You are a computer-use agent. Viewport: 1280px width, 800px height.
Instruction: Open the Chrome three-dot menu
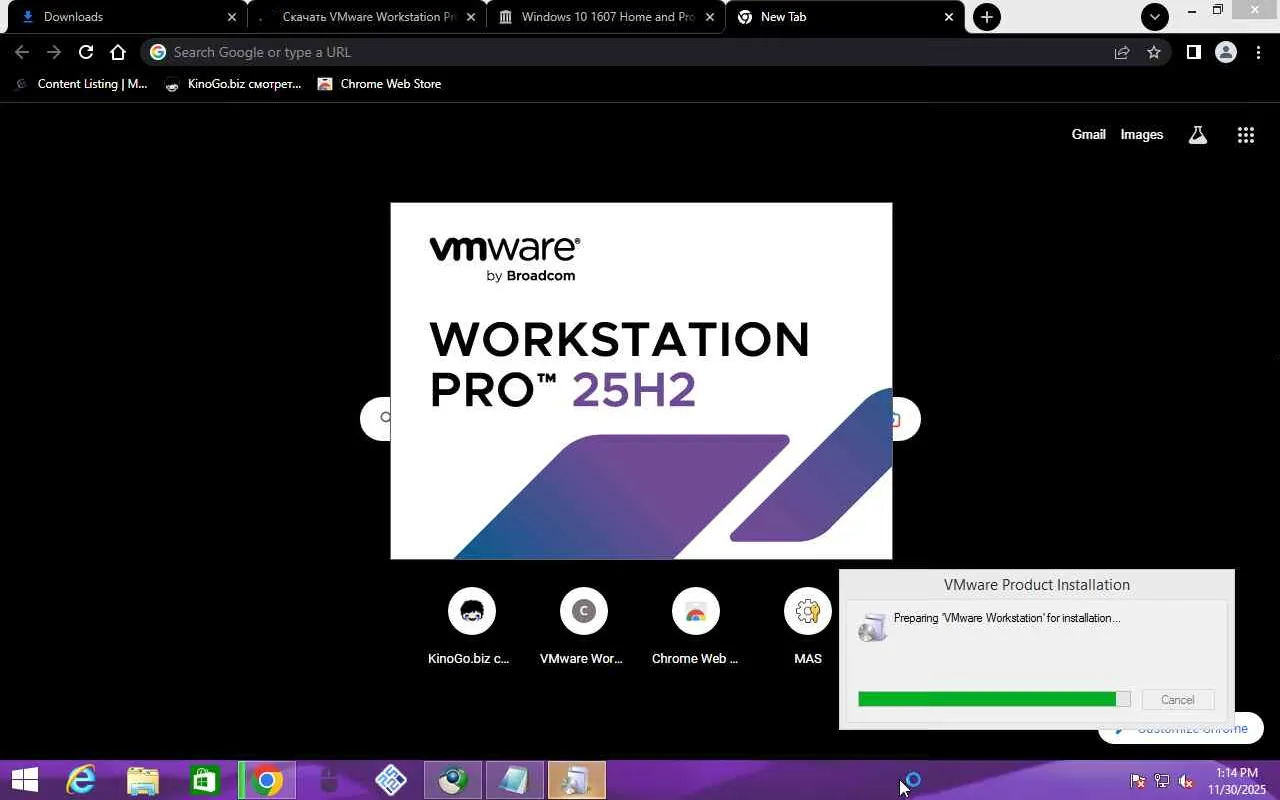(x=1258, y=52)
